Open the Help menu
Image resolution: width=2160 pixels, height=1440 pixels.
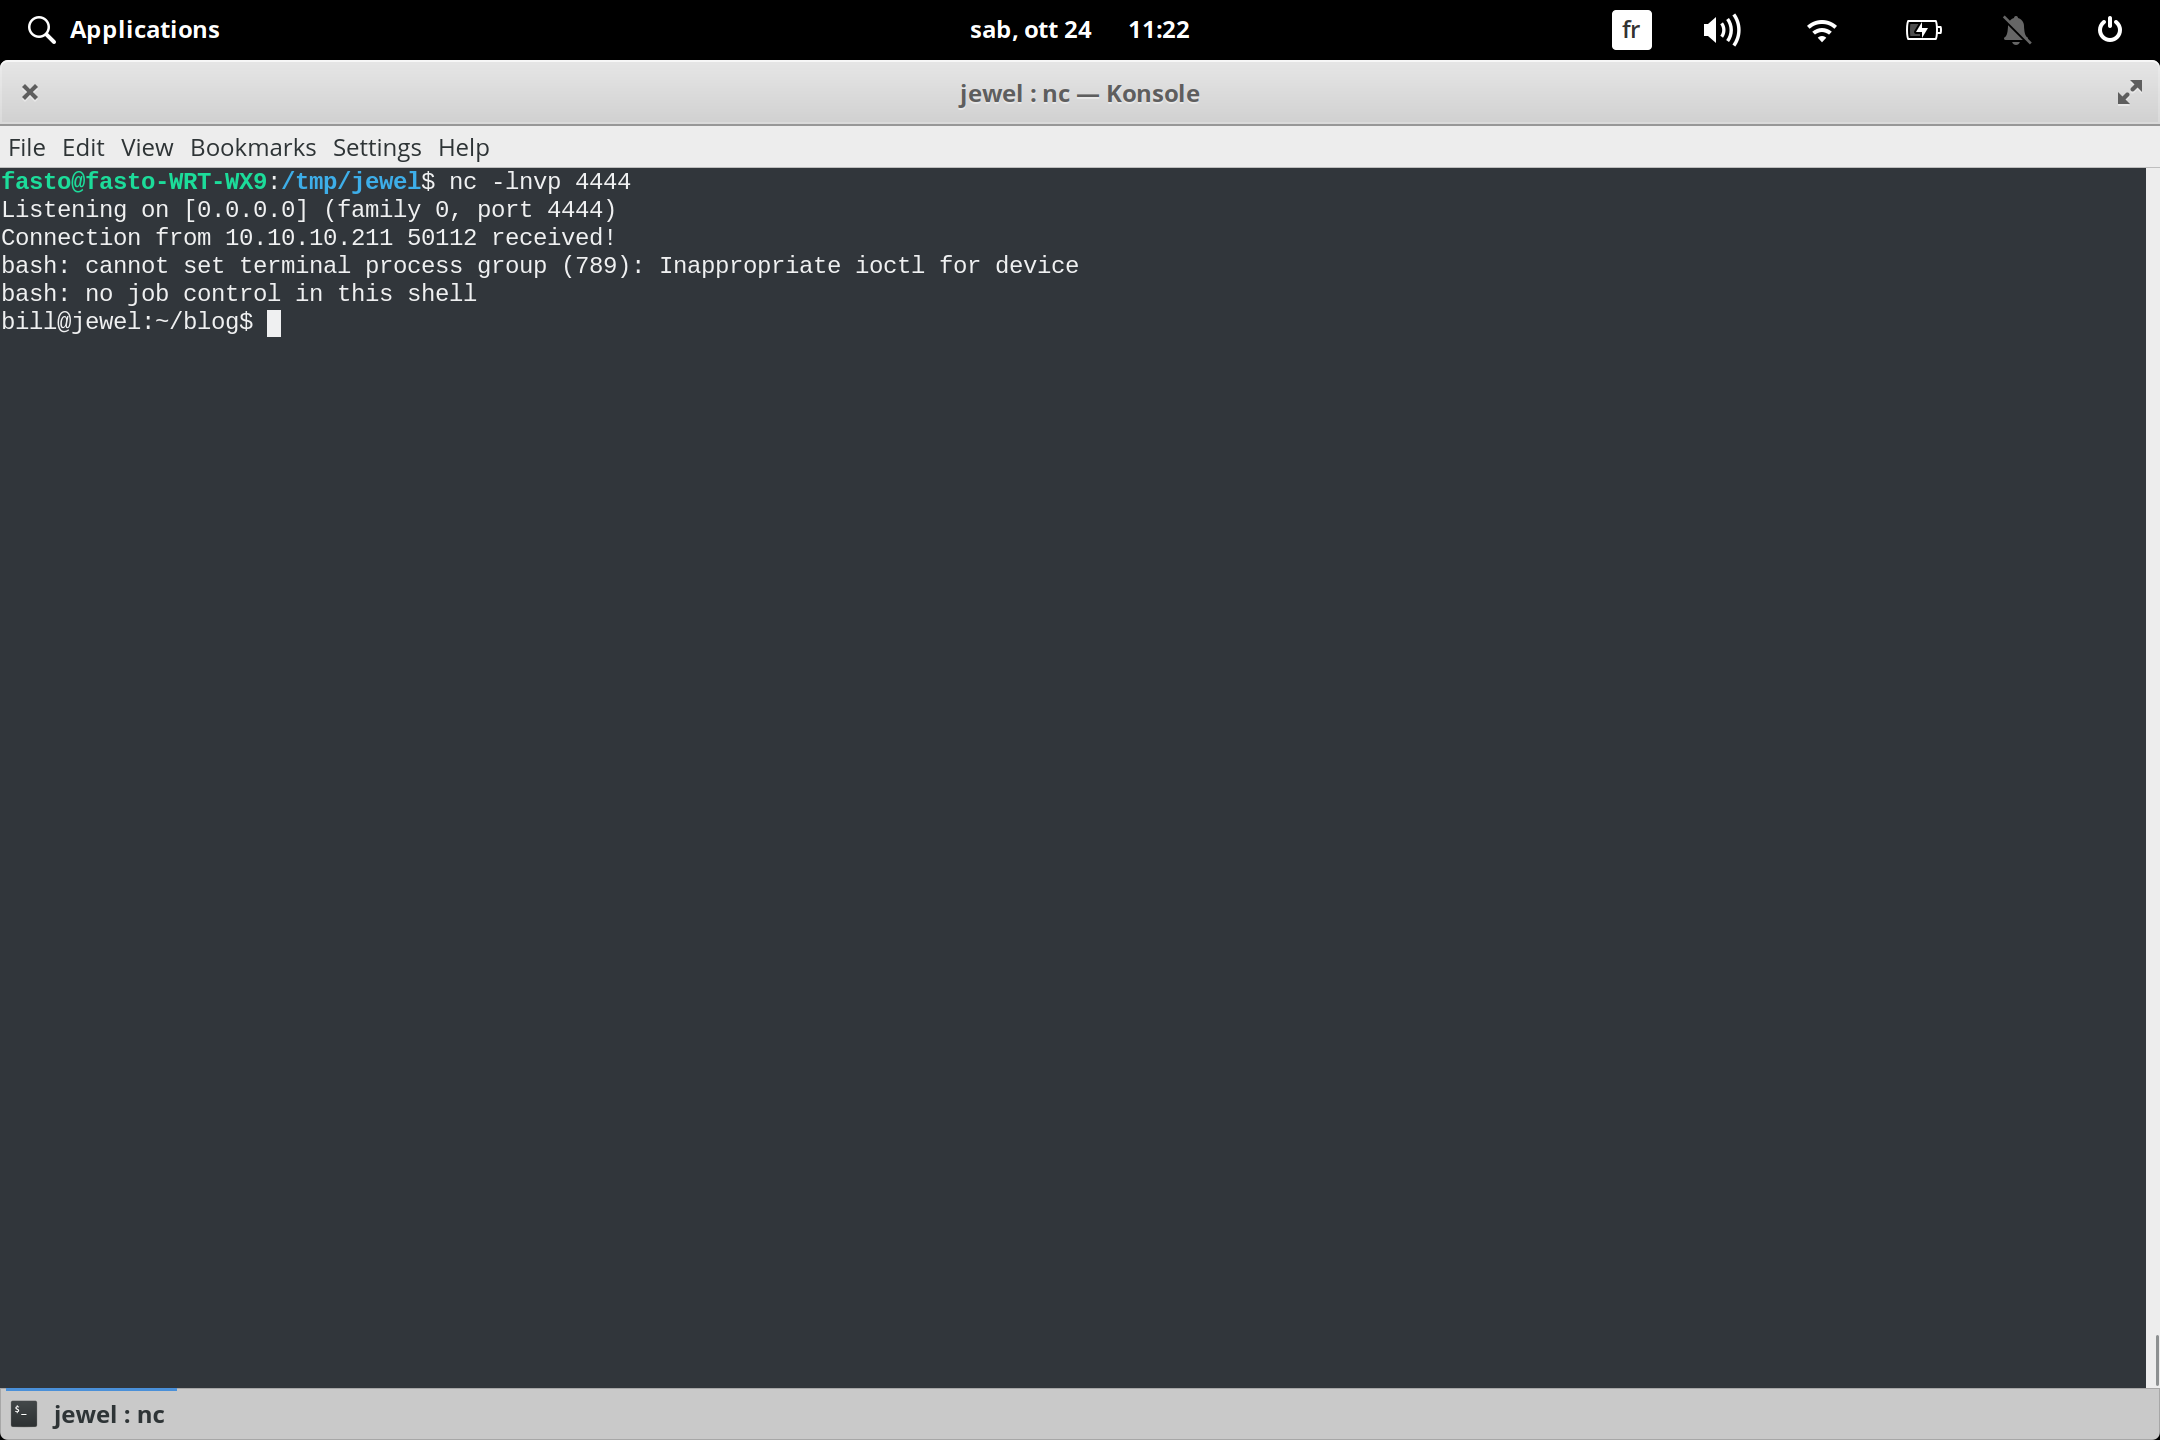(462, 147)
